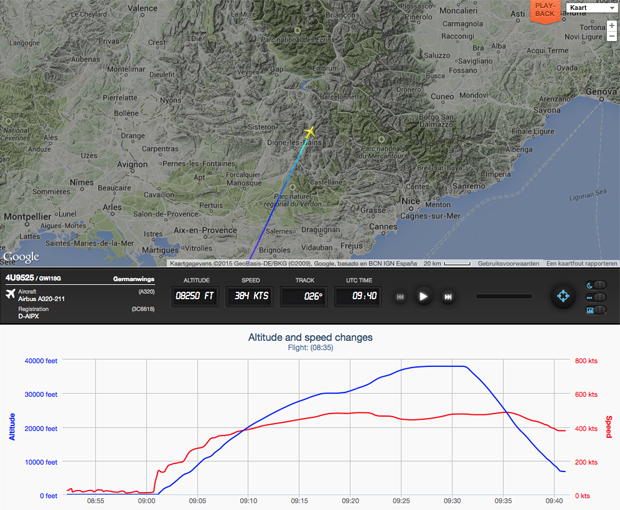Click the 09:40 UTC time readout

(358, 296)
